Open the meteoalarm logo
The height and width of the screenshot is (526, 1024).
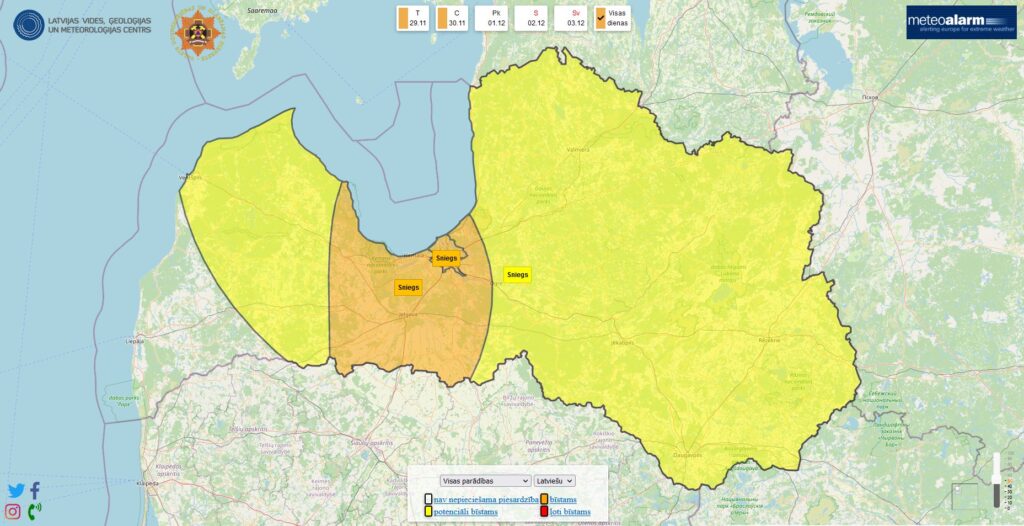960,22
